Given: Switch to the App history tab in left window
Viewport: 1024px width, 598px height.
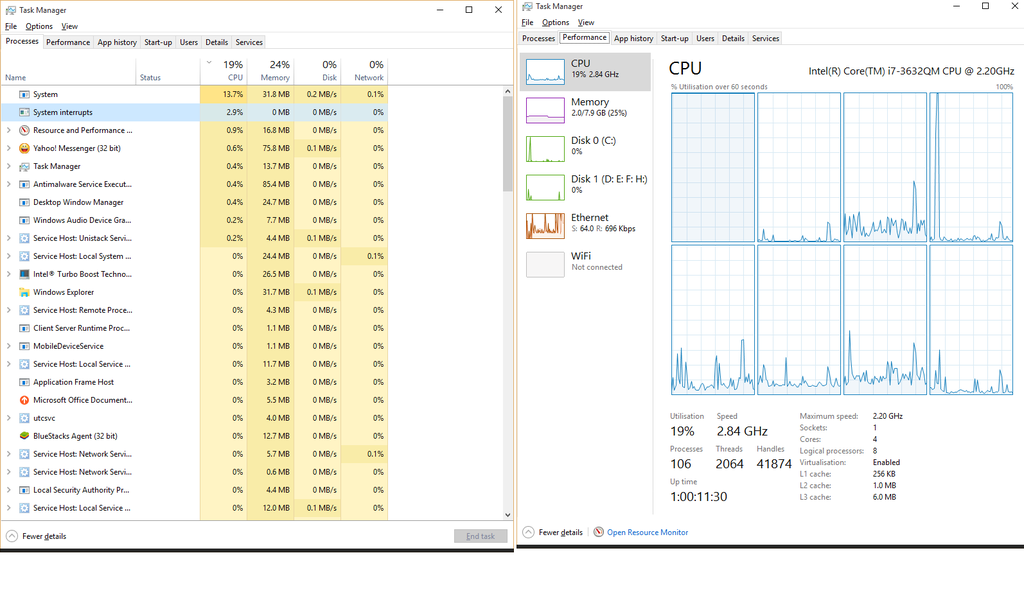Looking at the screenshot, I should (x=117, y=42).
